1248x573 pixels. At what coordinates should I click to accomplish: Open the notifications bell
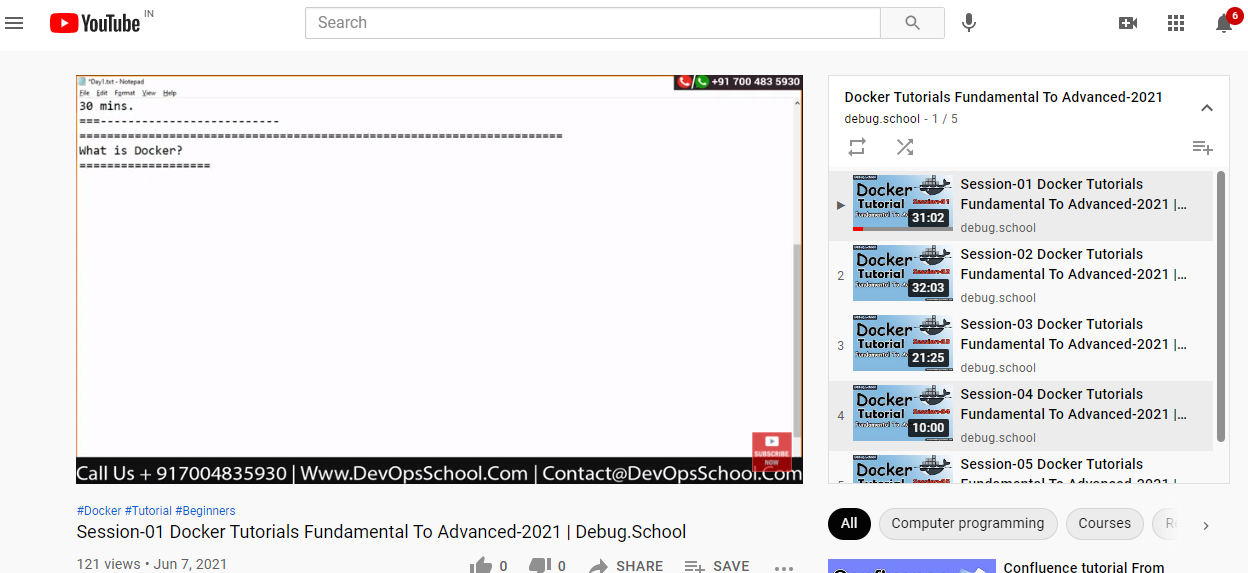1223,23
